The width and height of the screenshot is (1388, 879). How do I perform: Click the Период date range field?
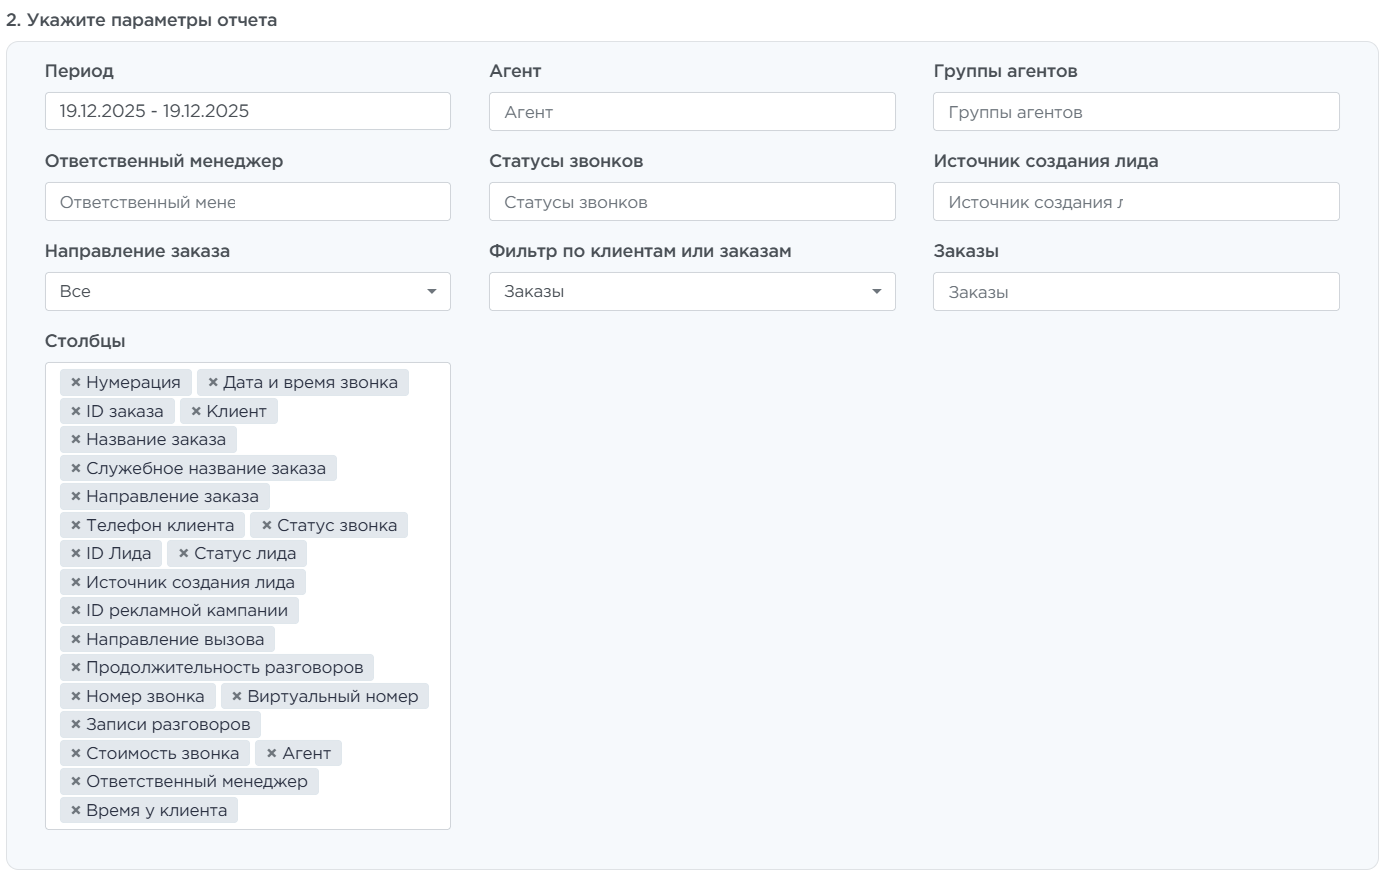point(247,112)
